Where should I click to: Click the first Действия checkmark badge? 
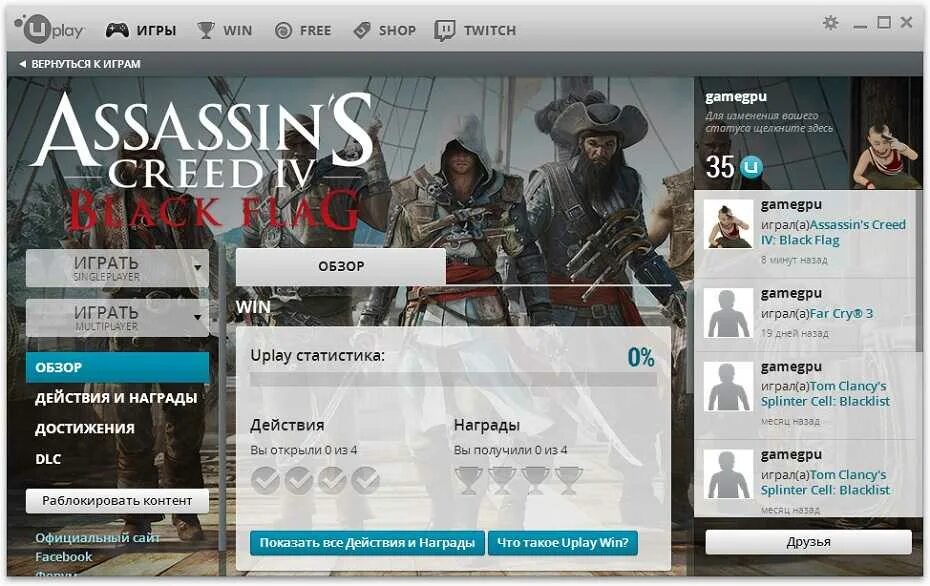point(265,480)
